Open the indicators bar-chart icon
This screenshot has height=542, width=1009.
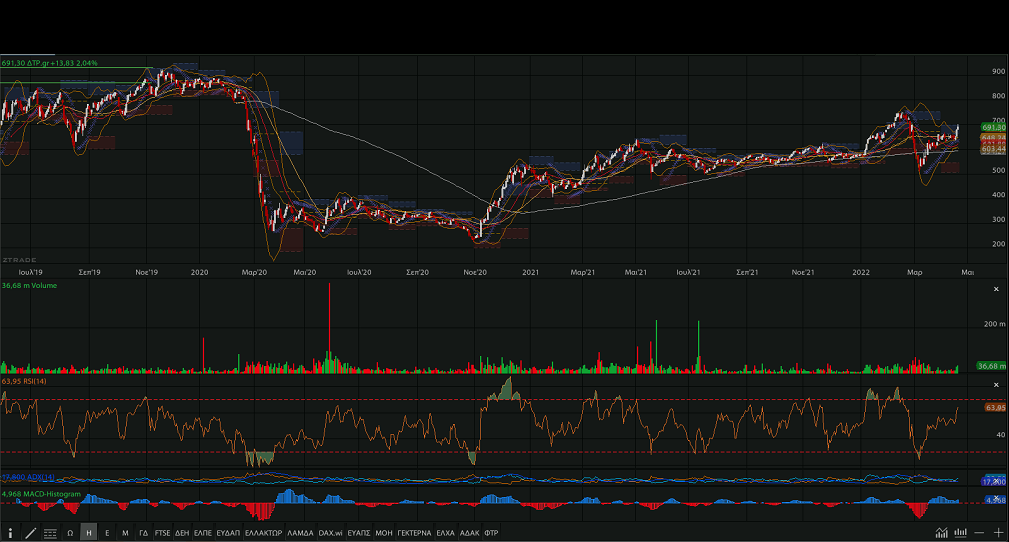pos(961,533)
